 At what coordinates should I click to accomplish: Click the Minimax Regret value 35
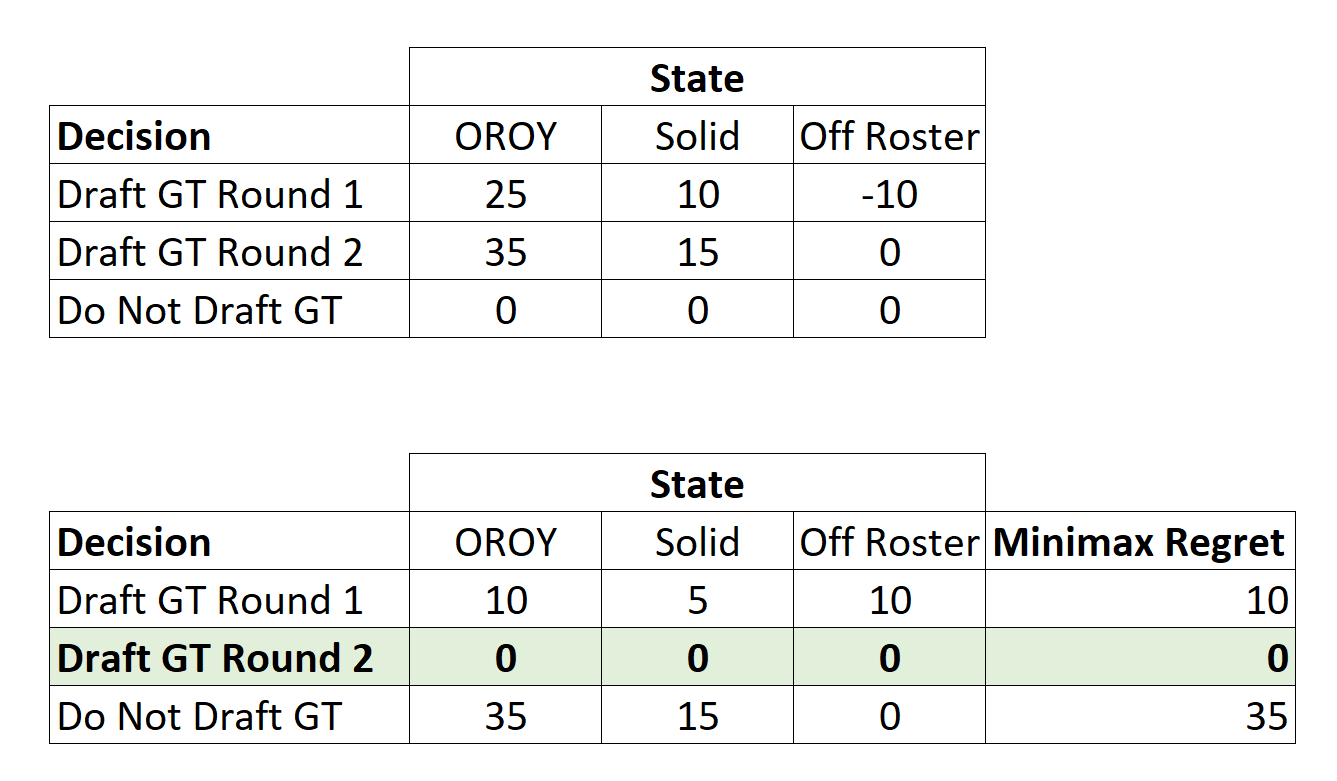click(1140, 716)
